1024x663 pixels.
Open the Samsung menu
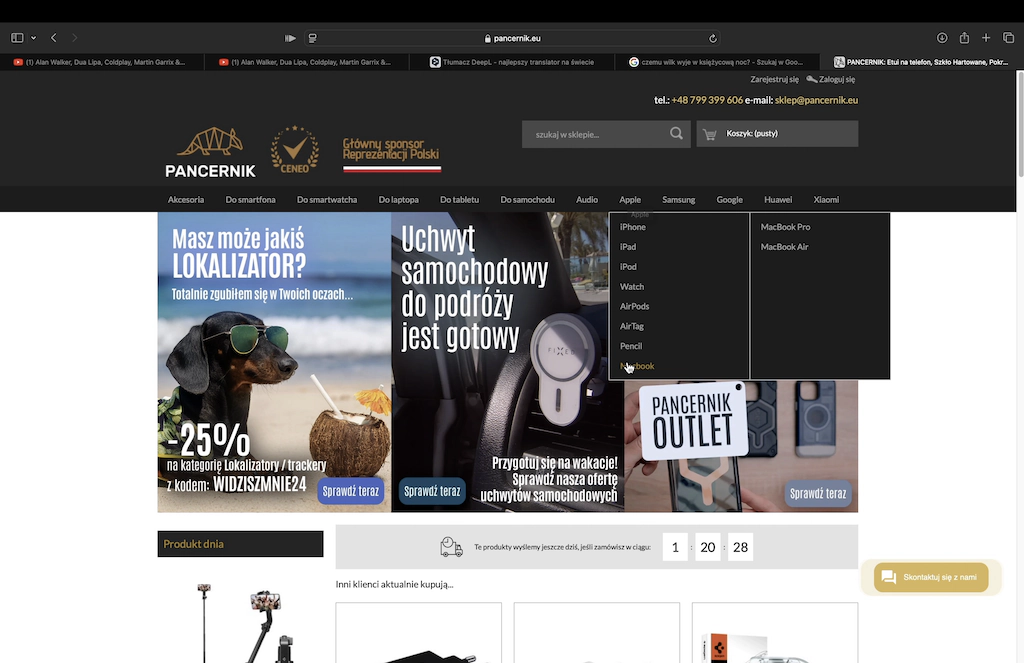tap(679, 200)
